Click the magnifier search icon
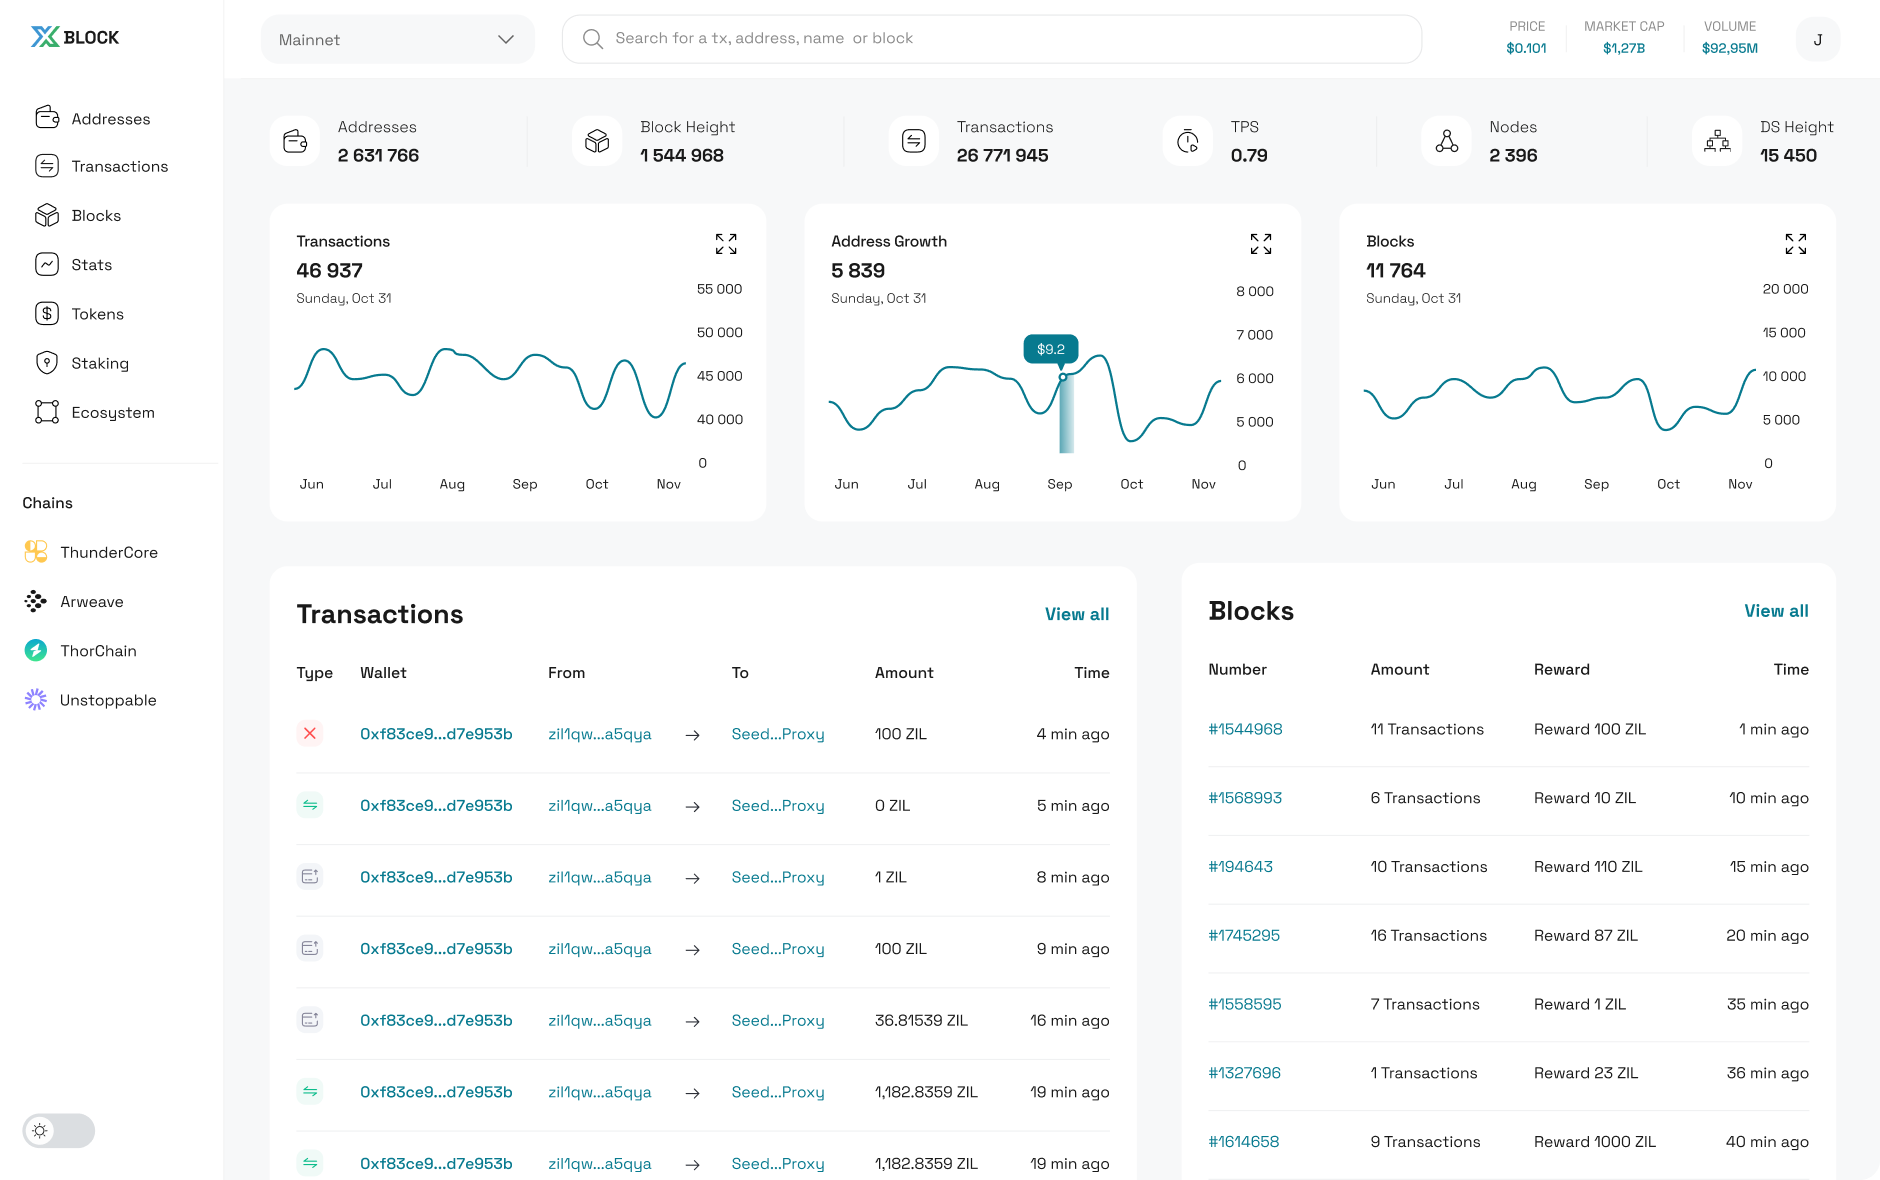Screen dimensions: 1880x1180 593,39
